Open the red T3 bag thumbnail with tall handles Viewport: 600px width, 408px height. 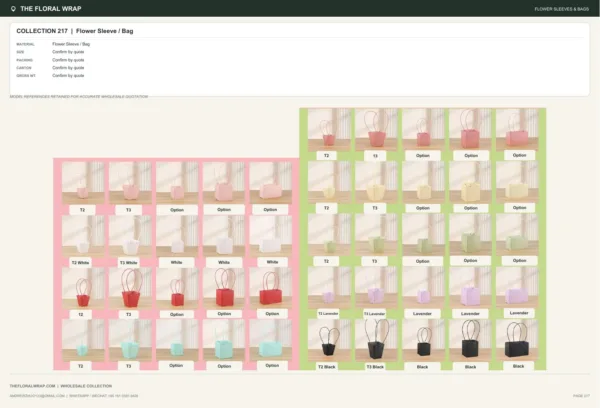(x=130, y=288)
